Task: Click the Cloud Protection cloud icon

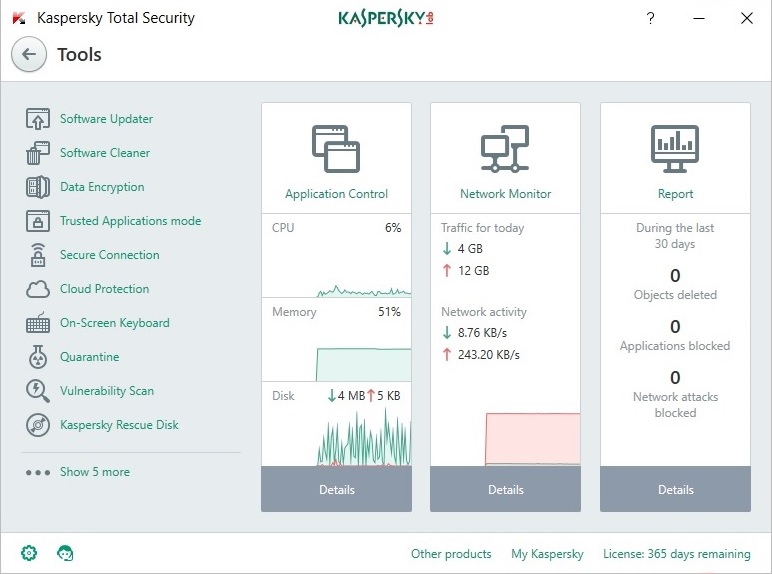Action: (x=38, y=289)
